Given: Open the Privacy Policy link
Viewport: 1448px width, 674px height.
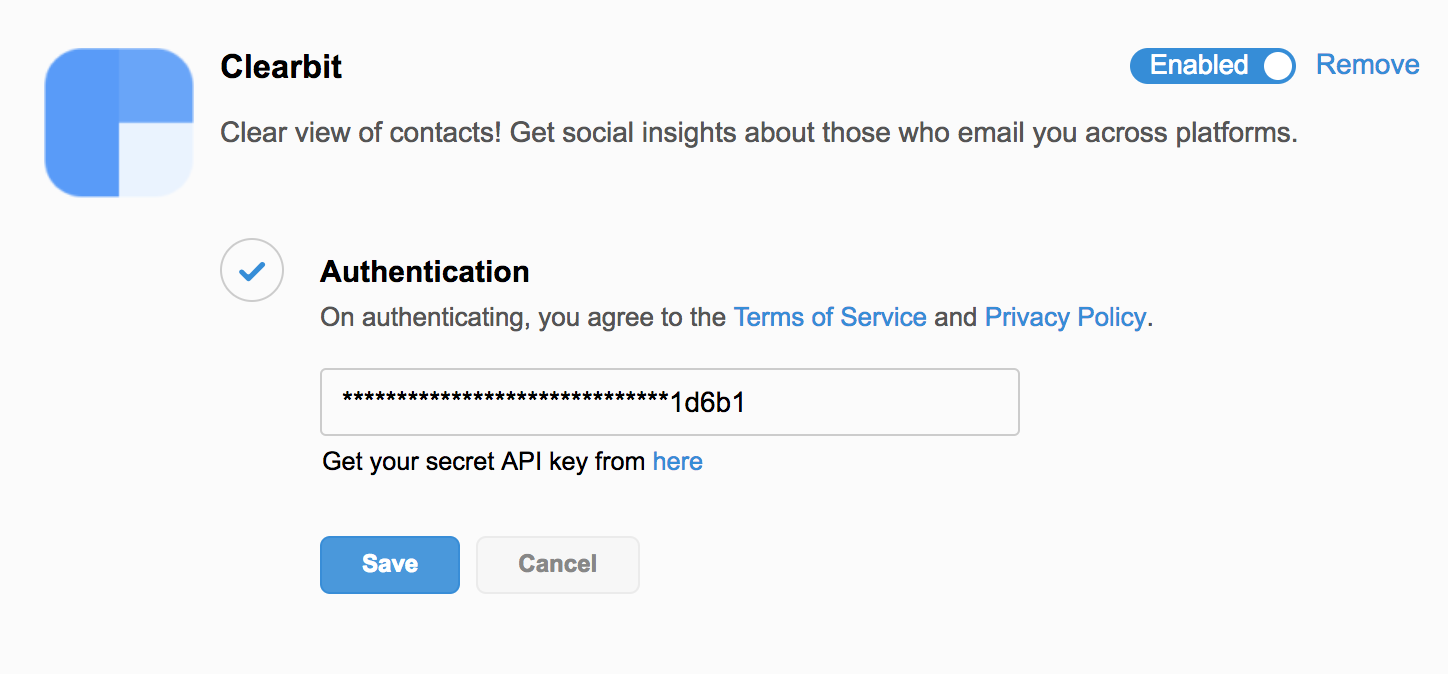Looking at the screenshot, I should tap(1065, 317).
